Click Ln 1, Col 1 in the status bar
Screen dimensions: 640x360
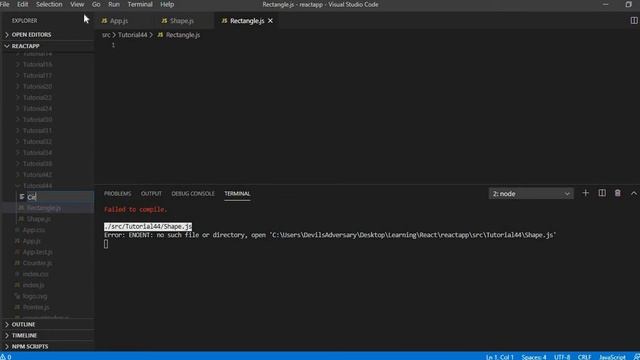pos(500,357)
